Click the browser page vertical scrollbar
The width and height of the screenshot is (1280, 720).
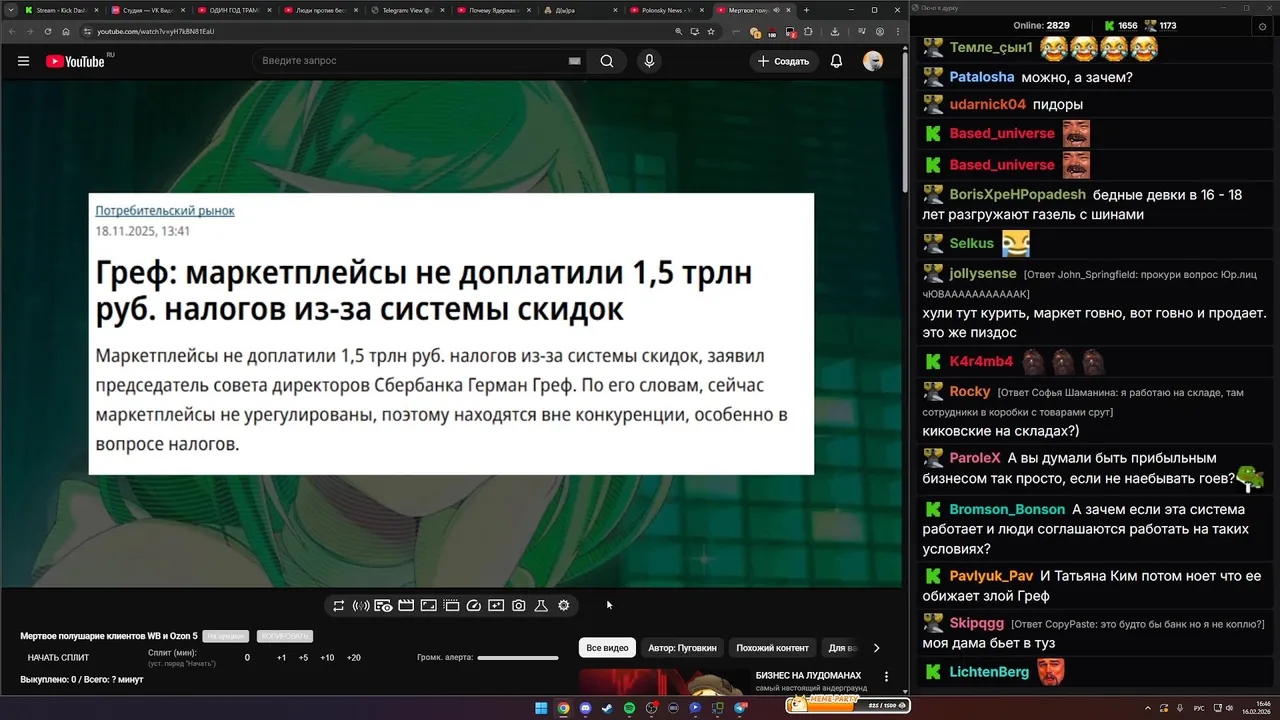(x=905, y=120)
